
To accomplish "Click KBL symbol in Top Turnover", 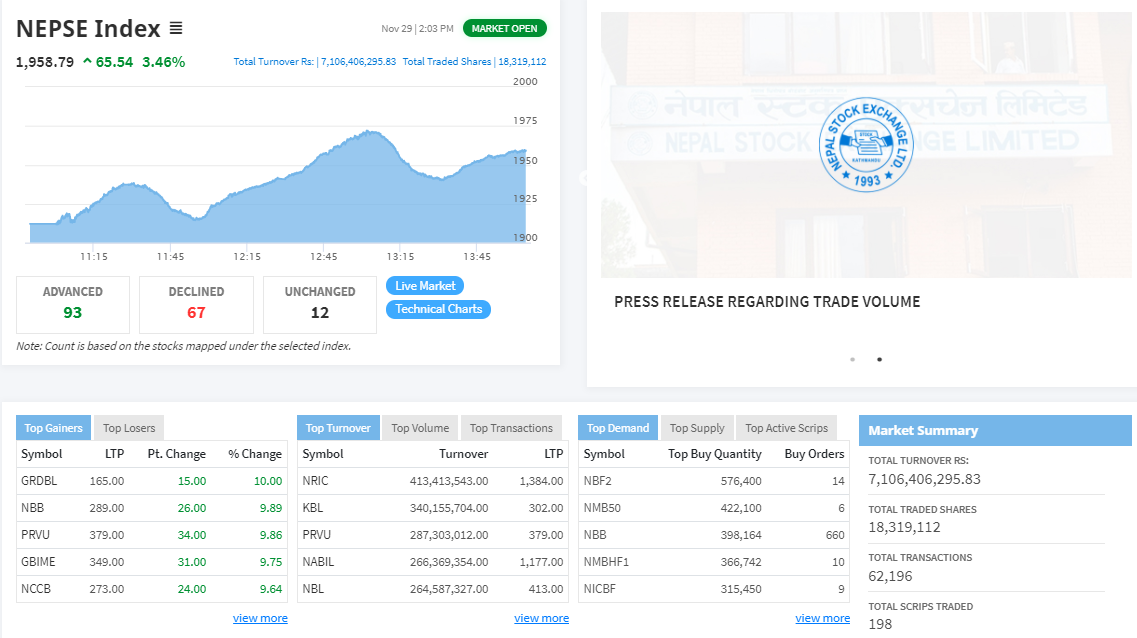I will point(313,508).
